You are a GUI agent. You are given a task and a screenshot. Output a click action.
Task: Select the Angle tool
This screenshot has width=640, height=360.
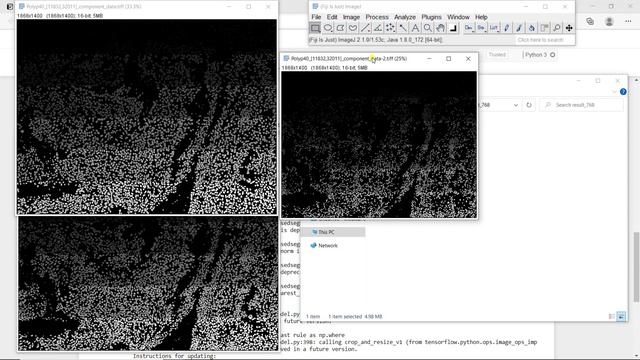pos(378,28)
